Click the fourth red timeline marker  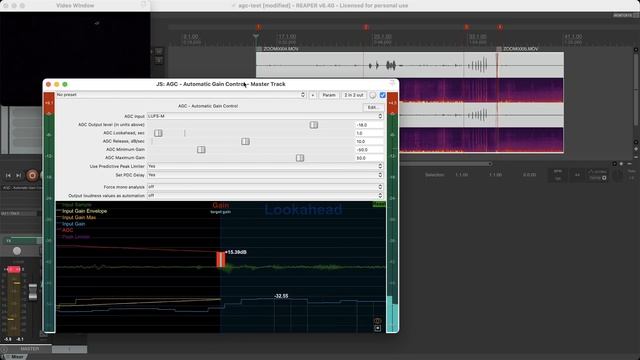point(500,27)
